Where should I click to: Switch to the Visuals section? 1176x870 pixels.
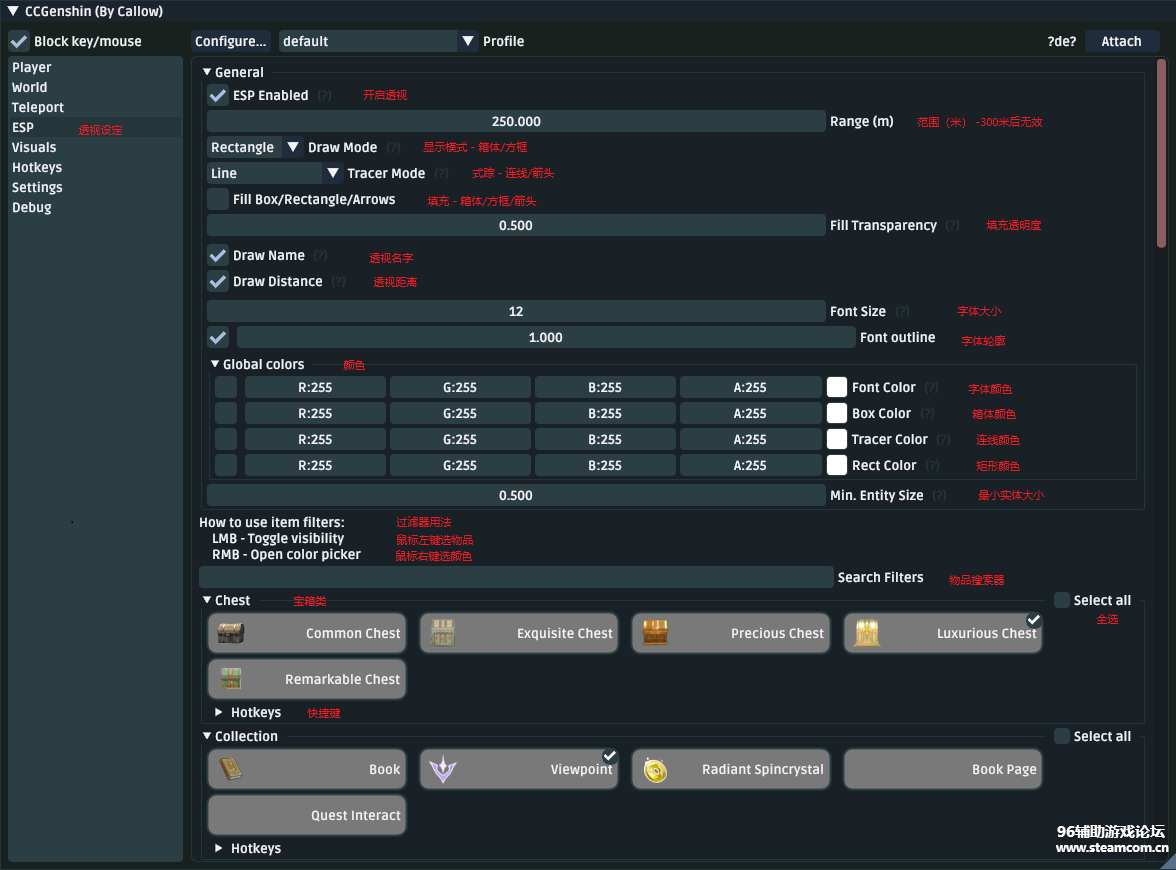pyautogui.click(x=34, y=147)
